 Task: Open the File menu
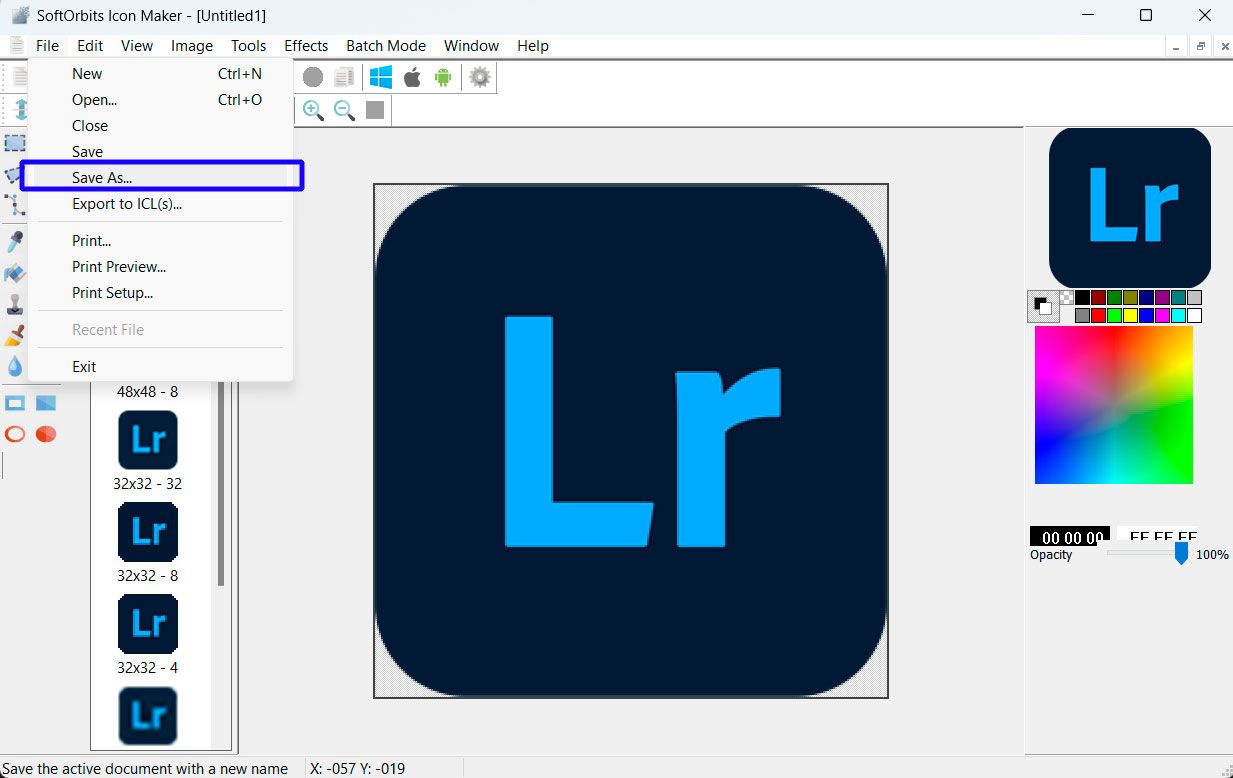pyautogui.click(x=47, y=45)
